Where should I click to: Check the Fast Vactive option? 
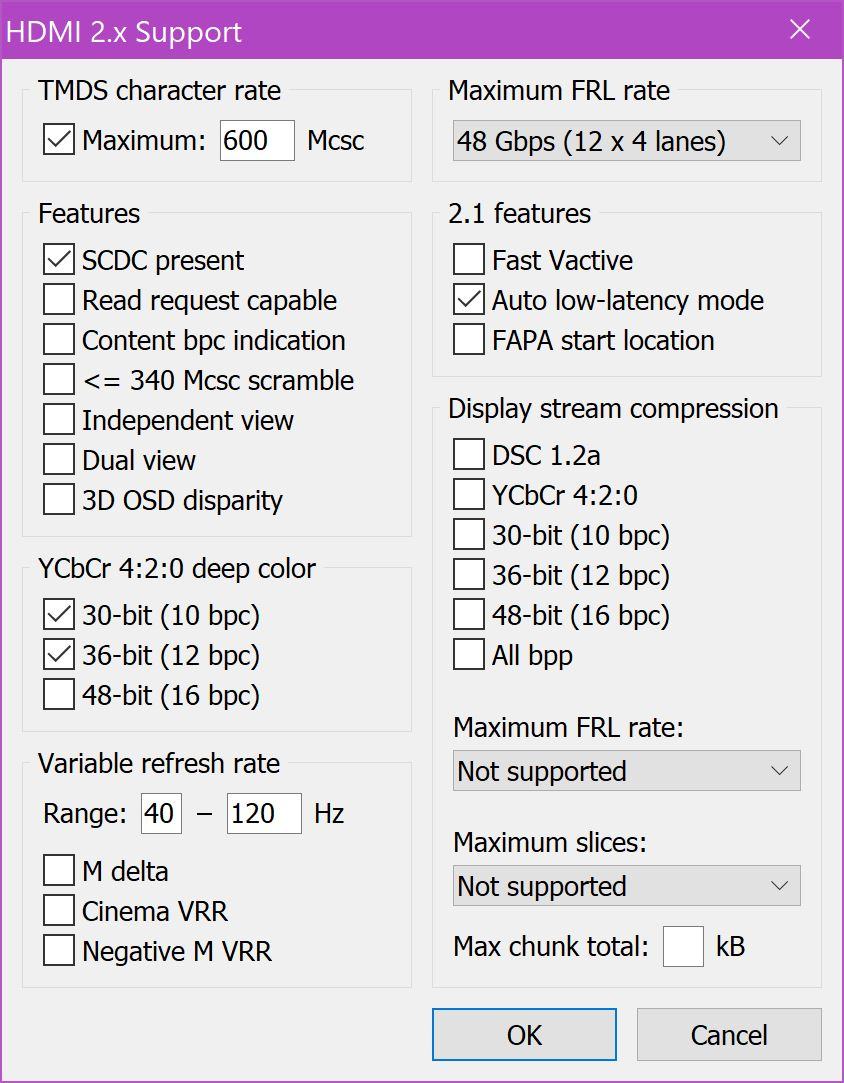pos(469,260)
